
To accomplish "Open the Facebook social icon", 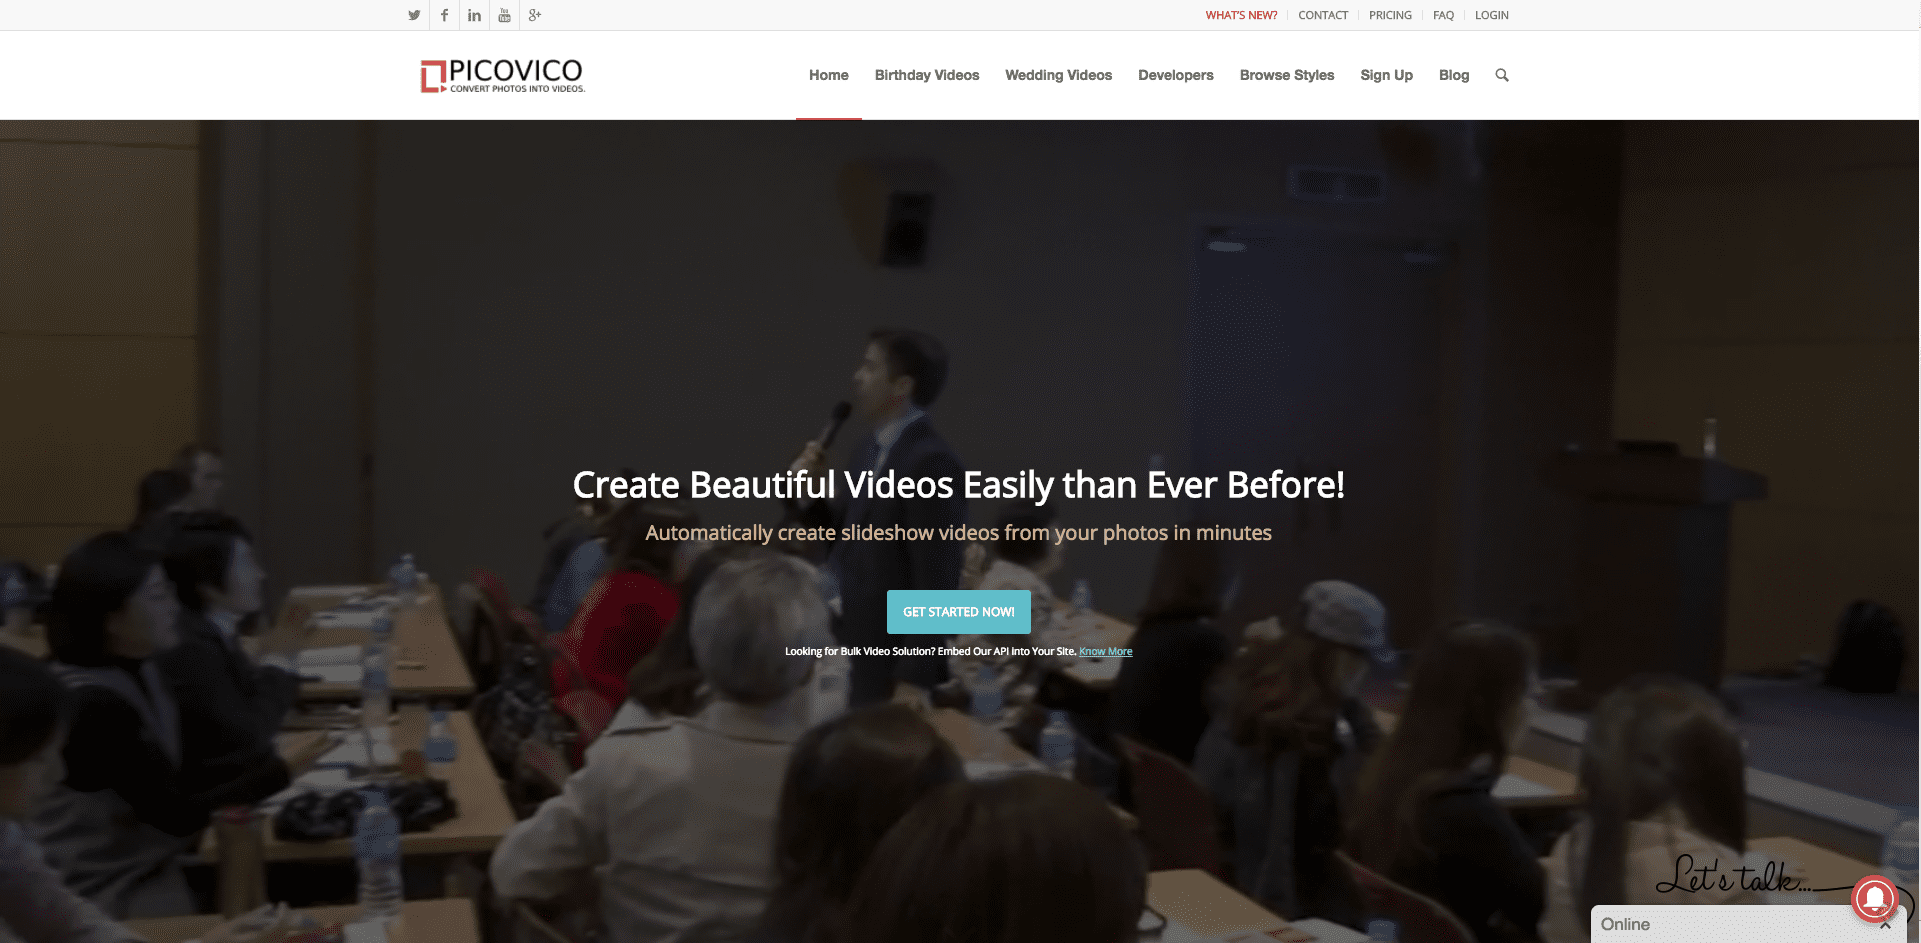I will pos(444,15).
